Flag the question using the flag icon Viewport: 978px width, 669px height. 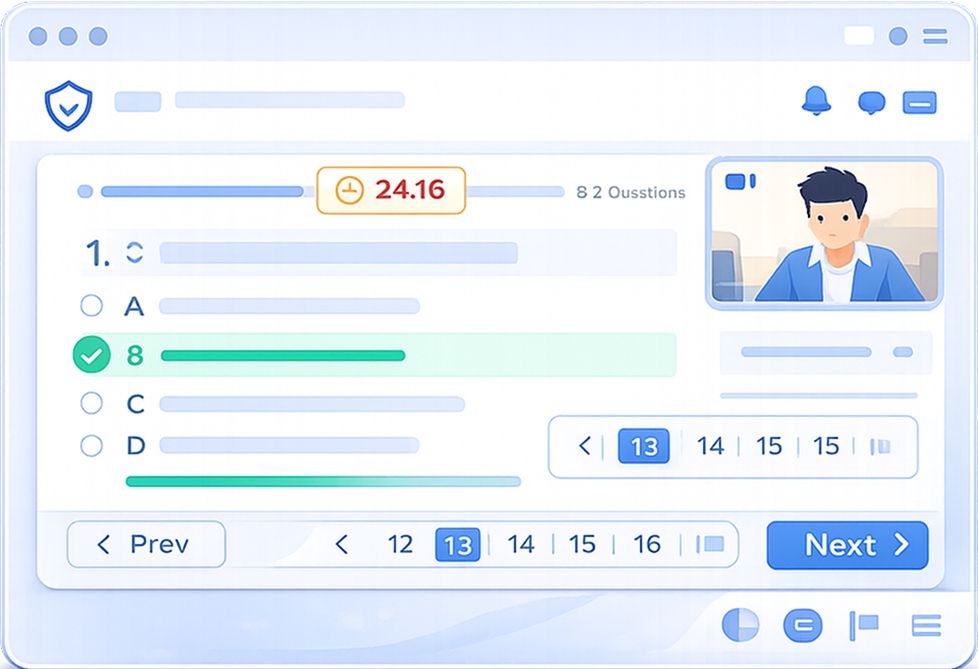click(x=864, y=625)
